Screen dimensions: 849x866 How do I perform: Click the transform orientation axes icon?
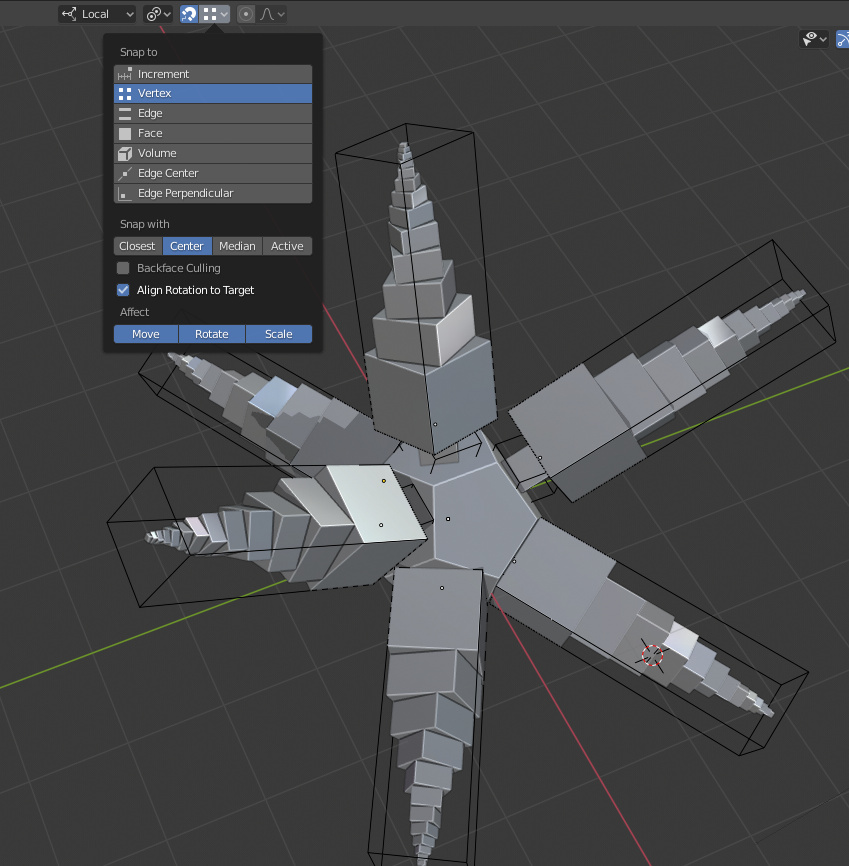tap(70, 14)
